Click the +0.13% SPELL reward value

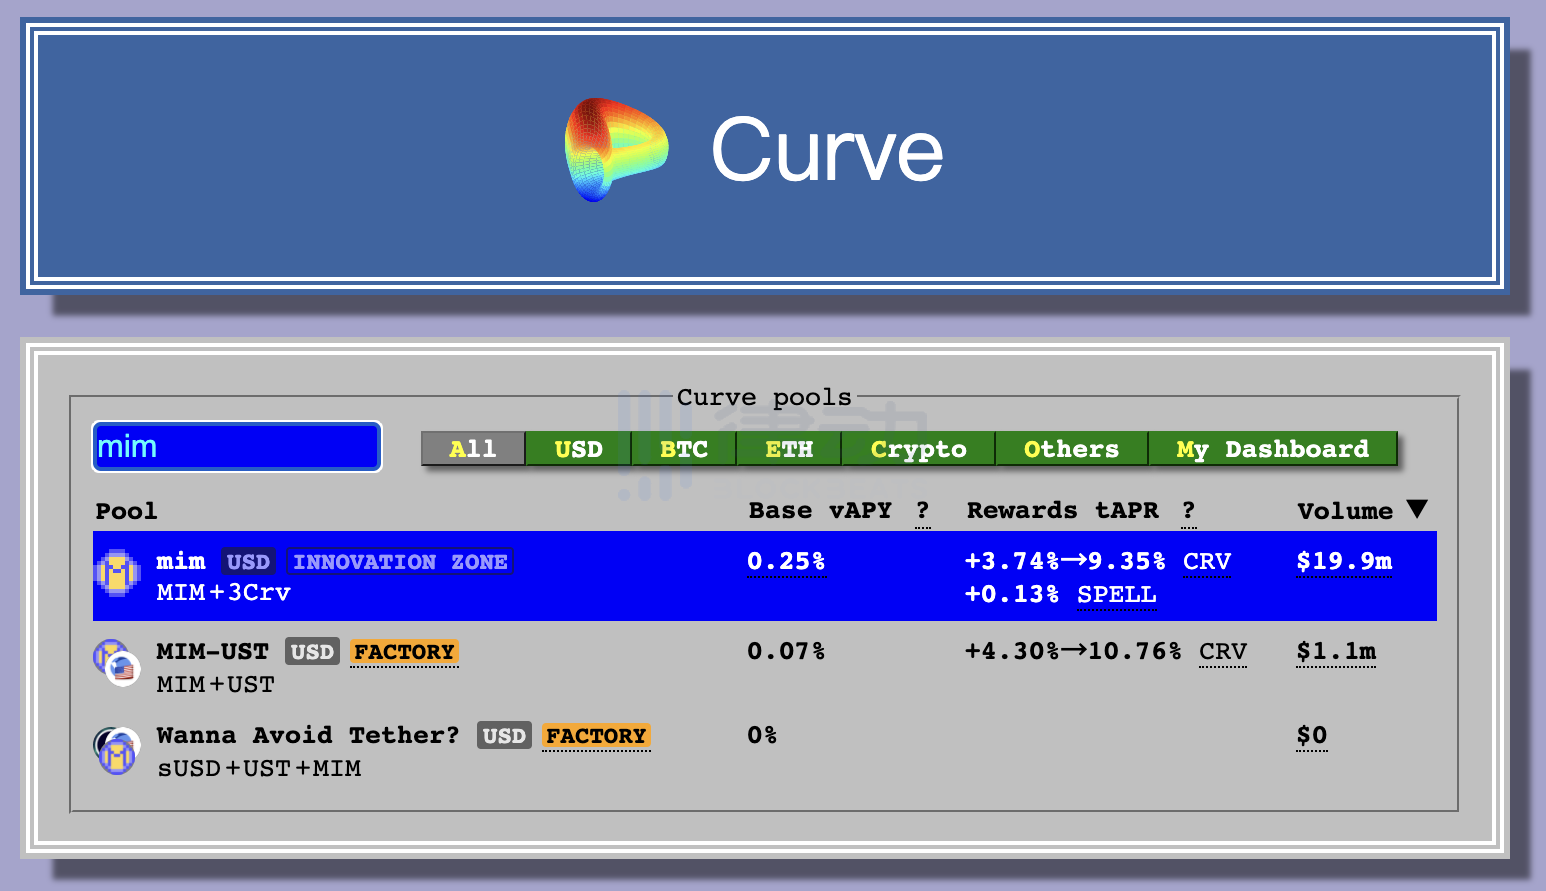[1012, 594]
